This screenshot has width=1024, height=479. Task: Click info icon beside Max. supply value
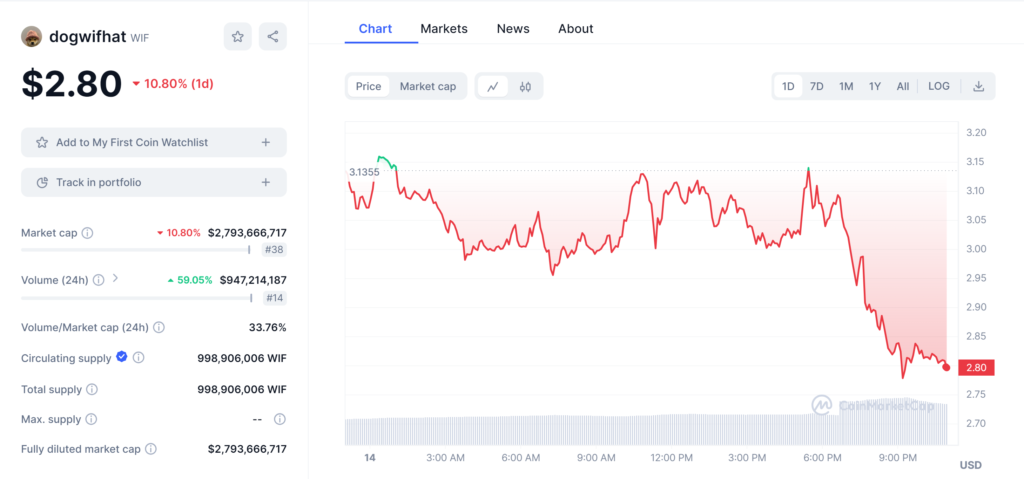point(280,419)
